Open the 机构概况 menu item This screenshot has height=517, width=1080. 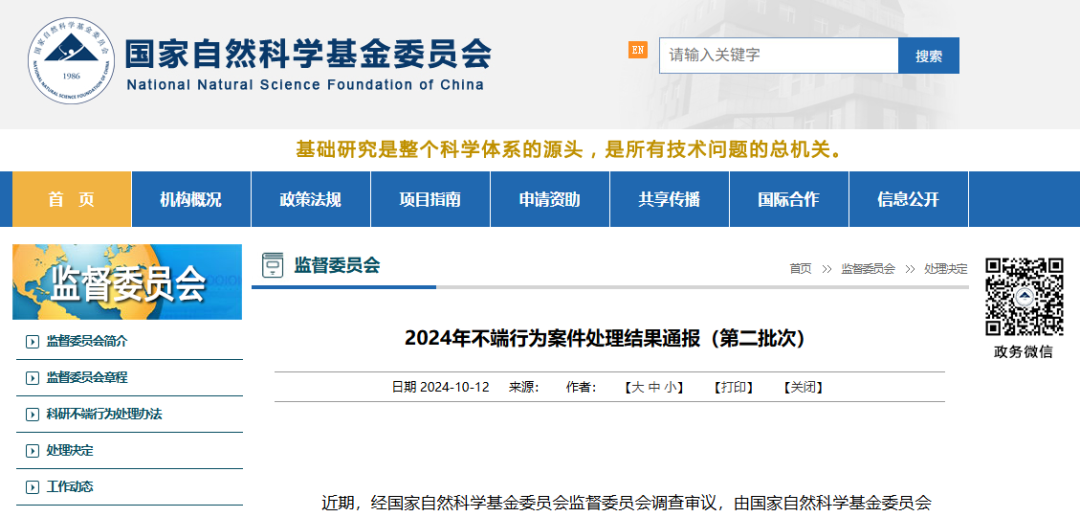pos(191,200)
